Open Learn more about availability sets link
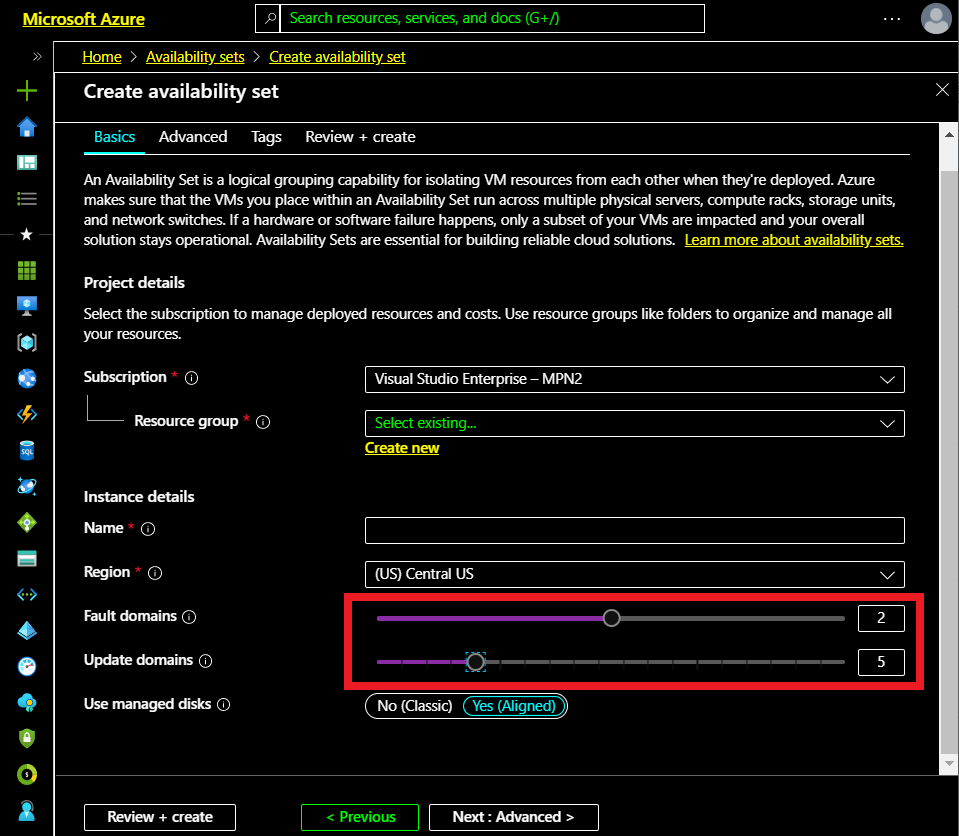This screenshot has height=836, width=959. [x=794, y=240]
